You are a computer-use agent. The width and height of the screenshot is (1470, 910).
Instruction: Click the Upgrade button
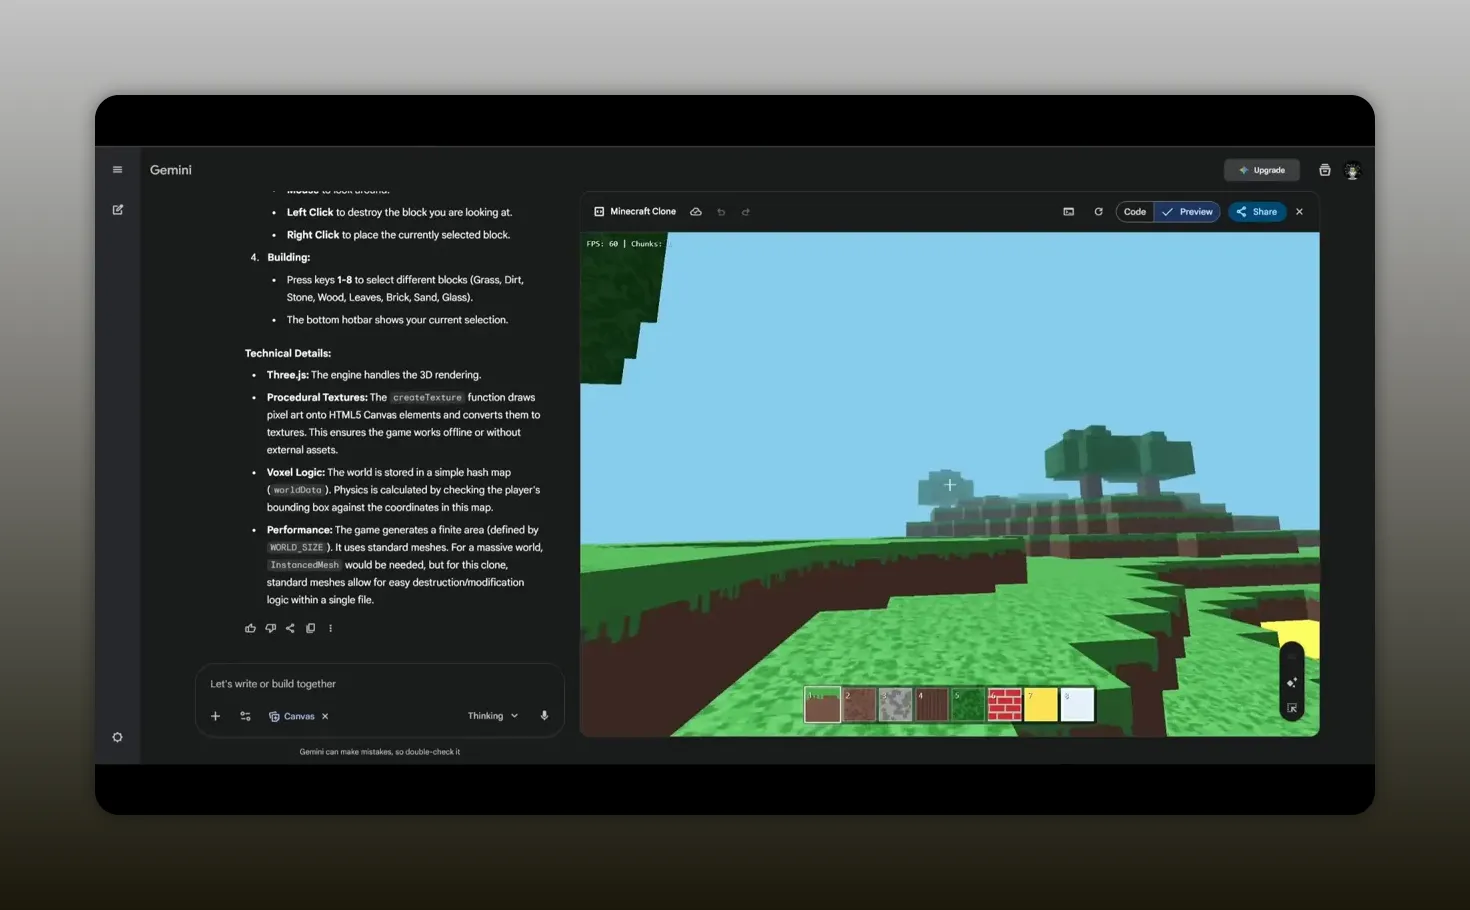click(x=1261, y=169)
